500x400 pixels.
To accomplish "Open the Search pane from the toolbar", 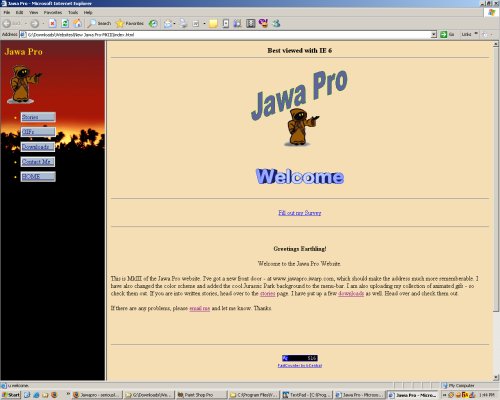I will point(99,23).
